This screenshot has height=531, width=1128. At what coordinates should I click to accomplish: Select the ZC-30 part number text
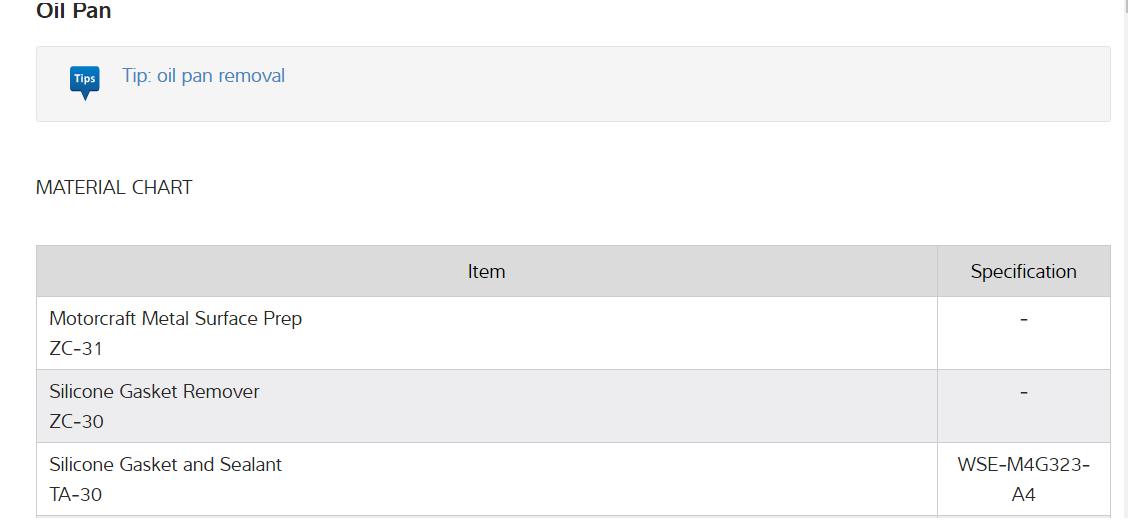(76, 422)
